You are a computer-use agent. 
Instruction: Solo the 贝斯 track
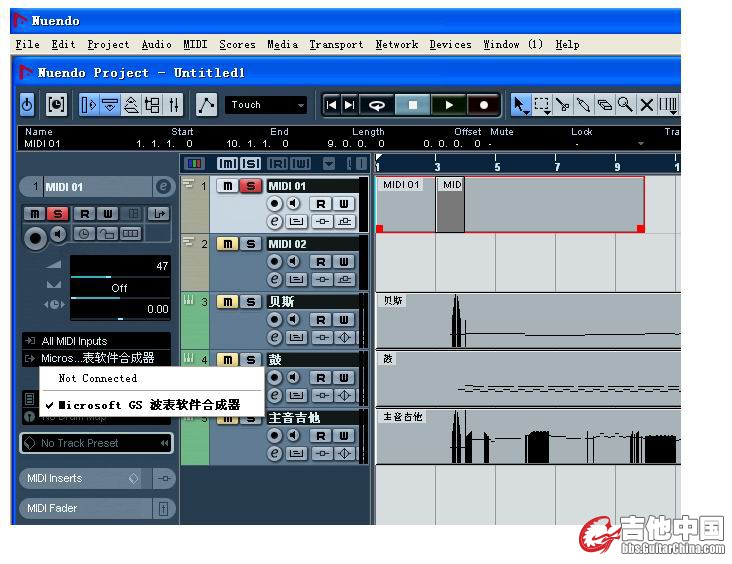tap(251, 302)
